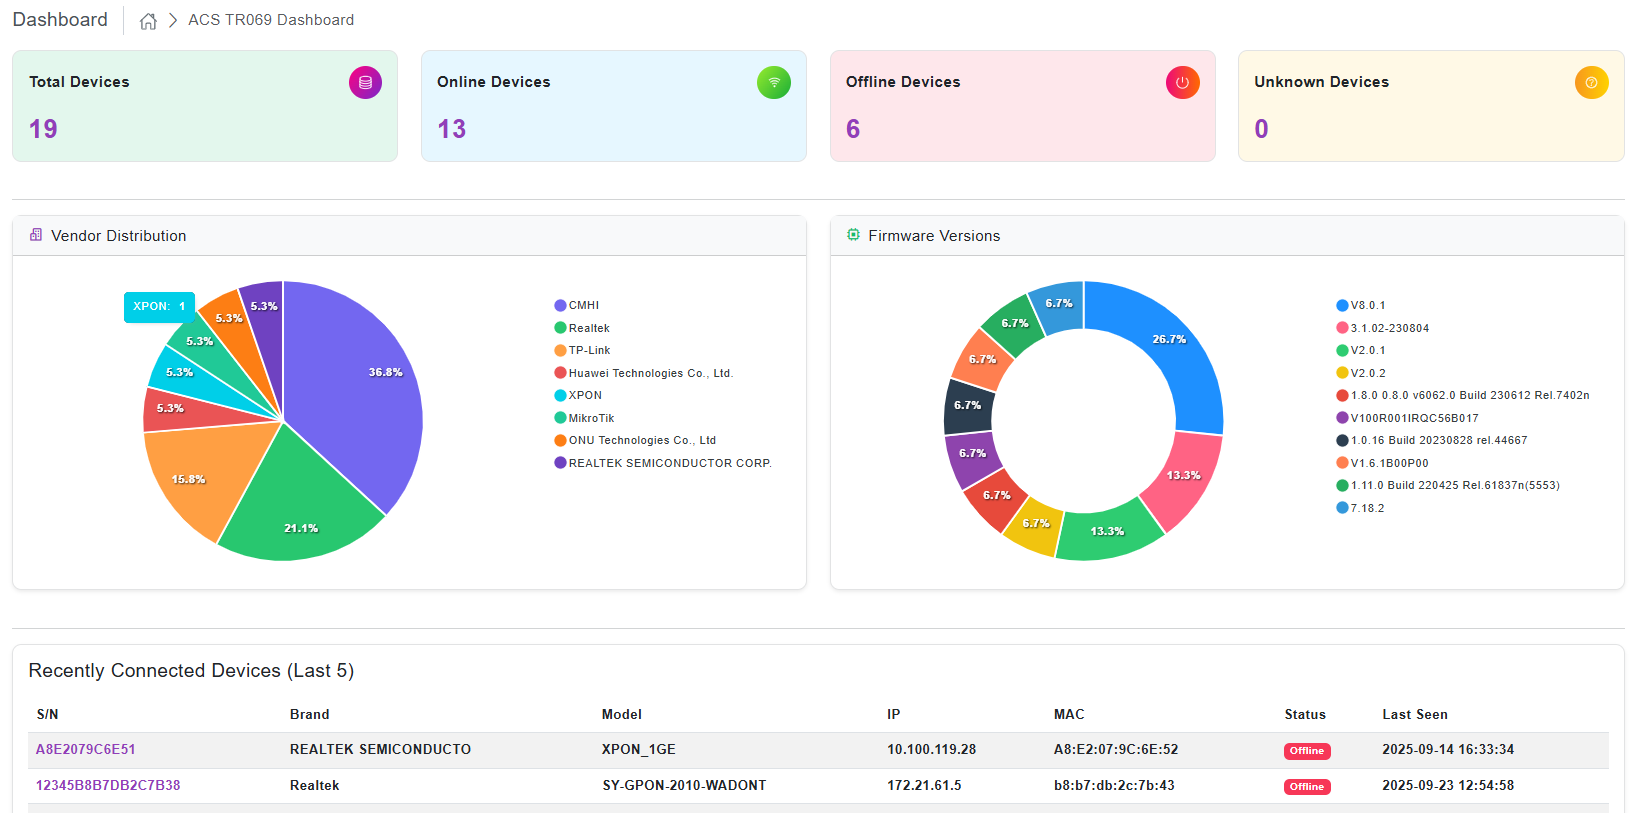Click the pink database icon on Total Devices
1642x813 pixels.
(x=365, y=83)
